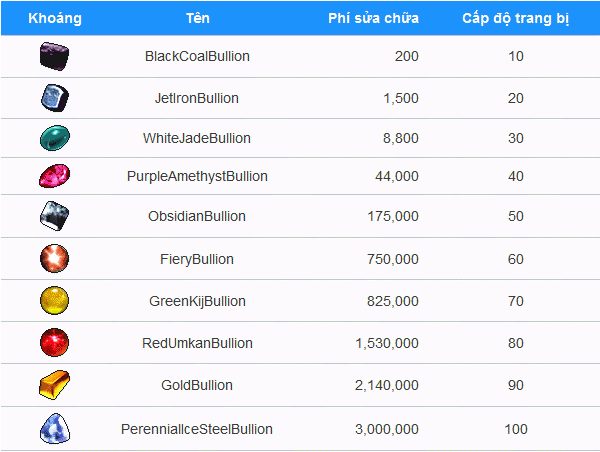
Task: Select the 175,000 repair fee cell
Action: [x=393, y=216]
